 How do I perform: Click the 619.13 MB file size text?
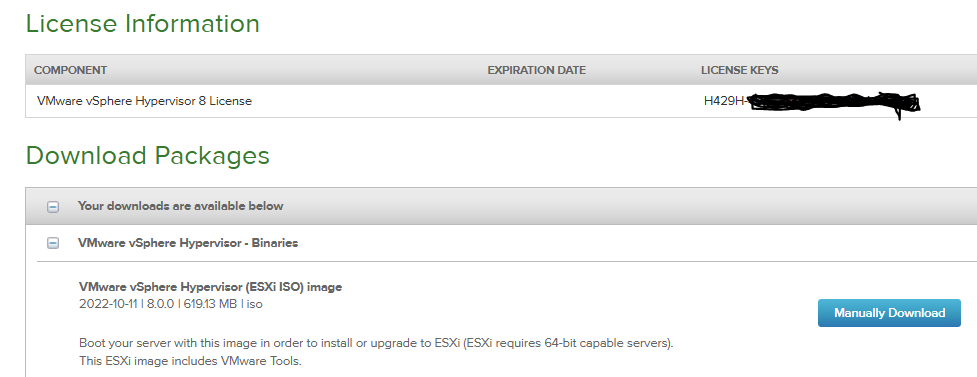click(x=211, y=304)
